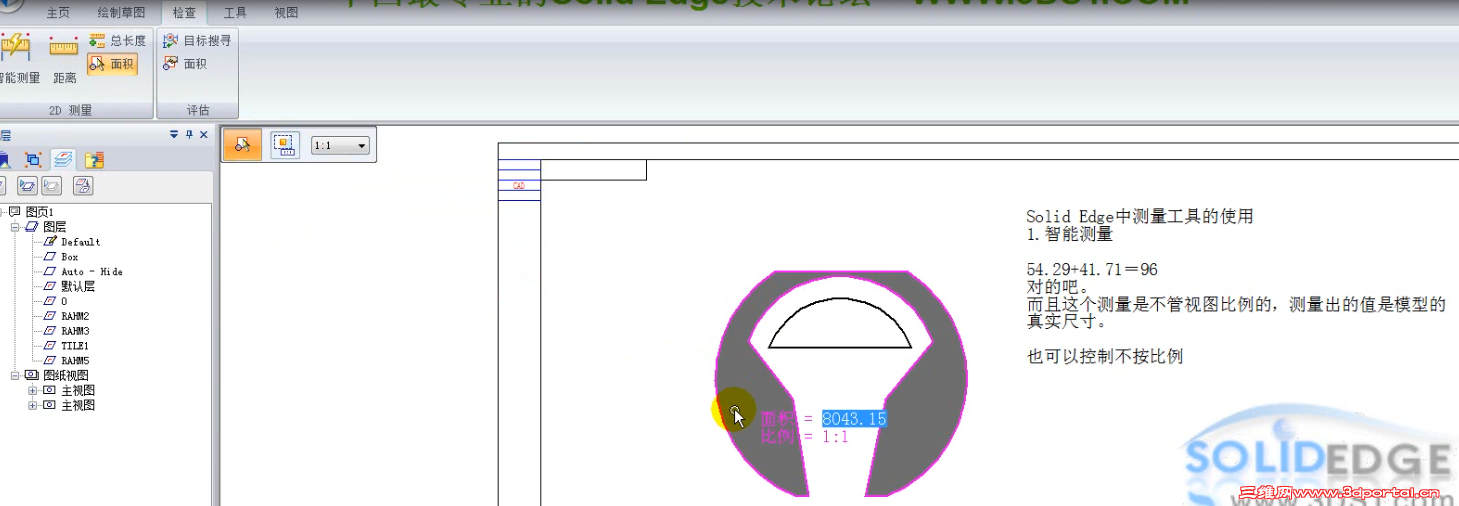Select the 智能测量 smart measure tool
This screenshot has width=1459, height=506.
click(x=17, y=58)
